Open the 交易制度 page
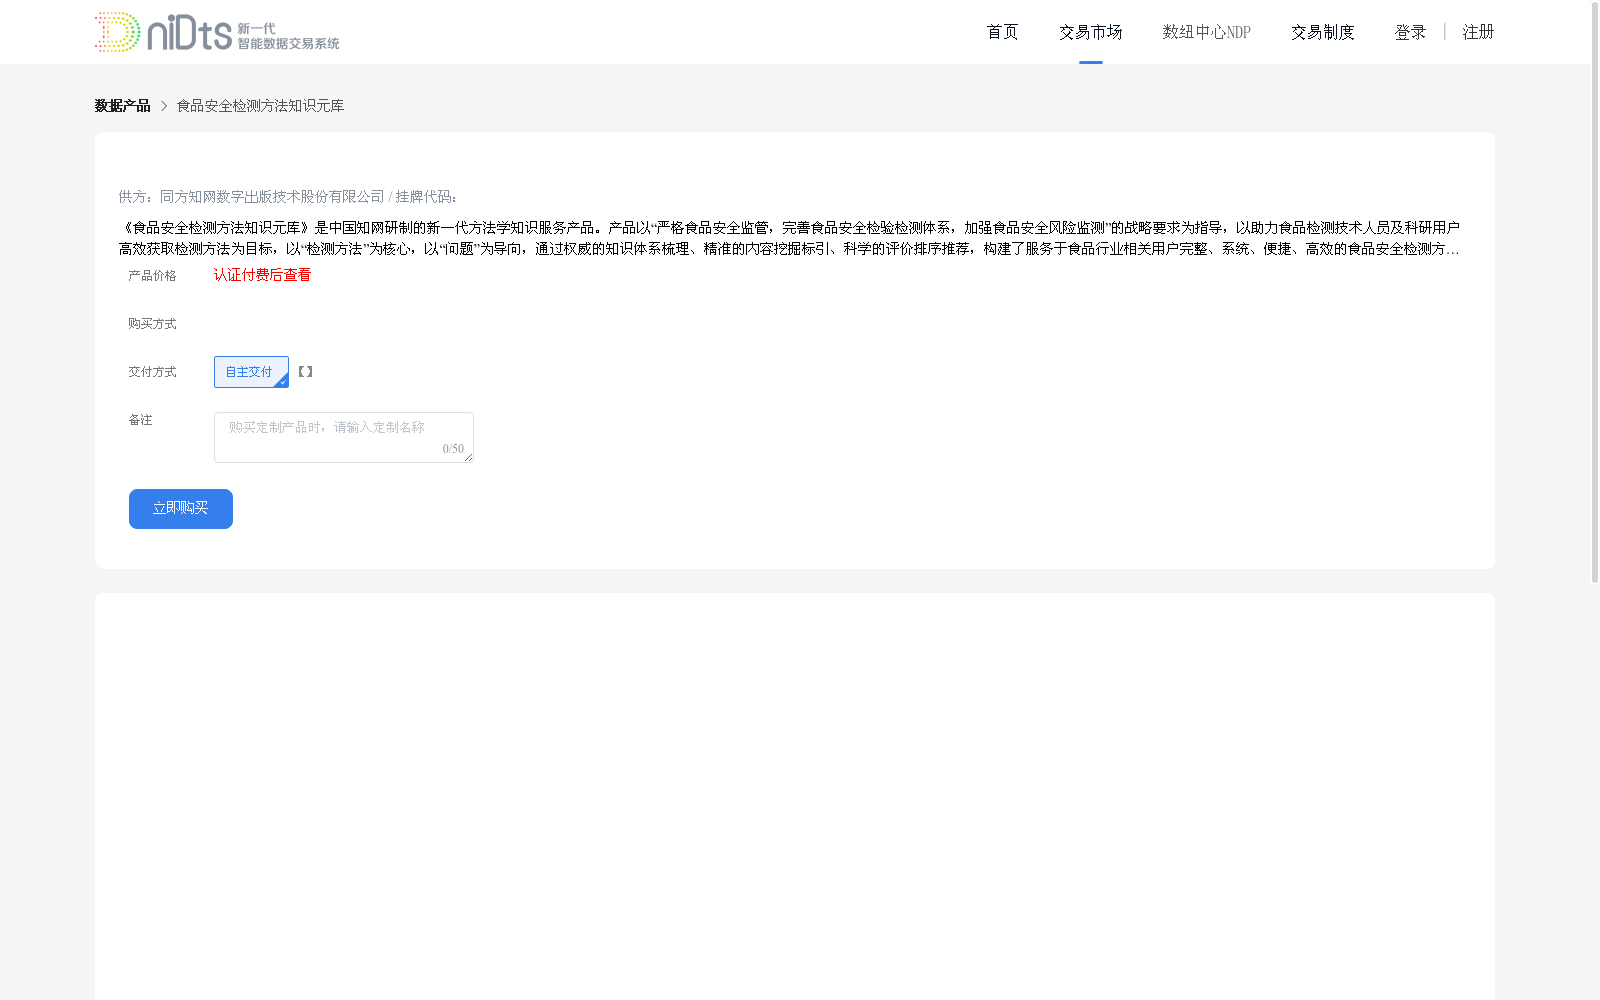 1322,31
